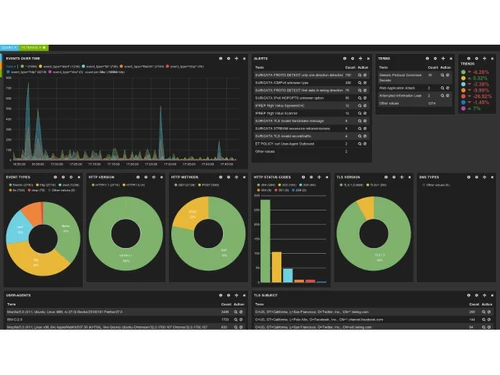Select IPREP High Value Scanner alert row
This screenshot has height=375, width=500.
[x=311, y=113]
